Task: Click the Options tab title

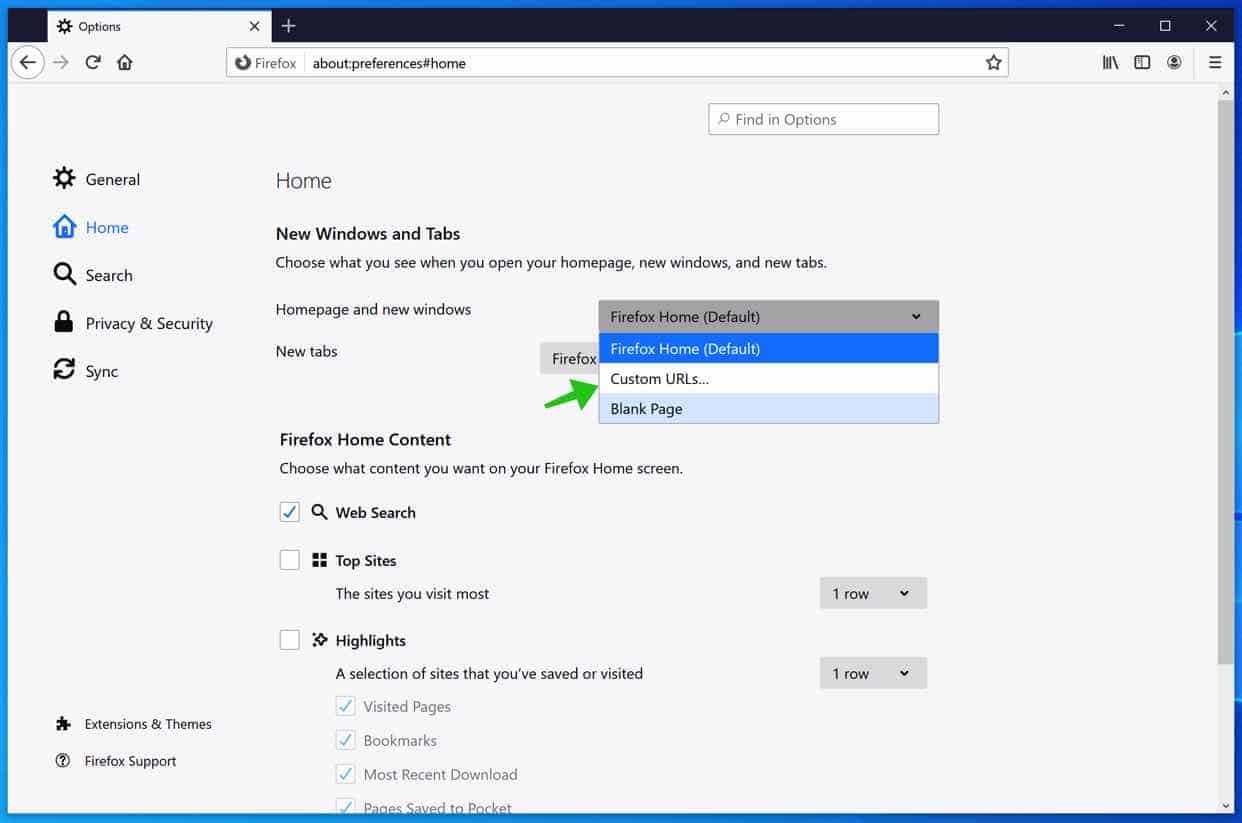Action: (x=100, y=27)
